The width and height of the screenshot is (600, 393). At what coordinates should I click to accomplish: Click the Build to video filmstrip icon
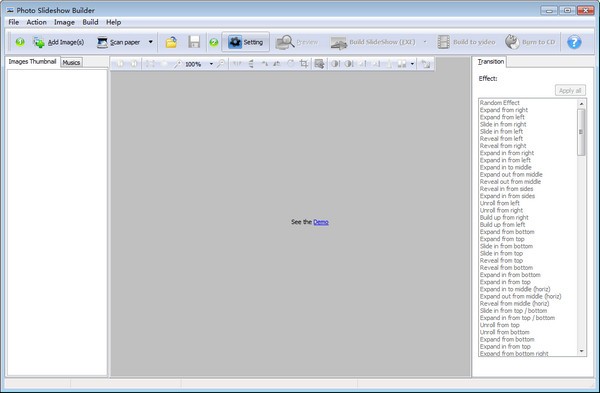[443, 42]
